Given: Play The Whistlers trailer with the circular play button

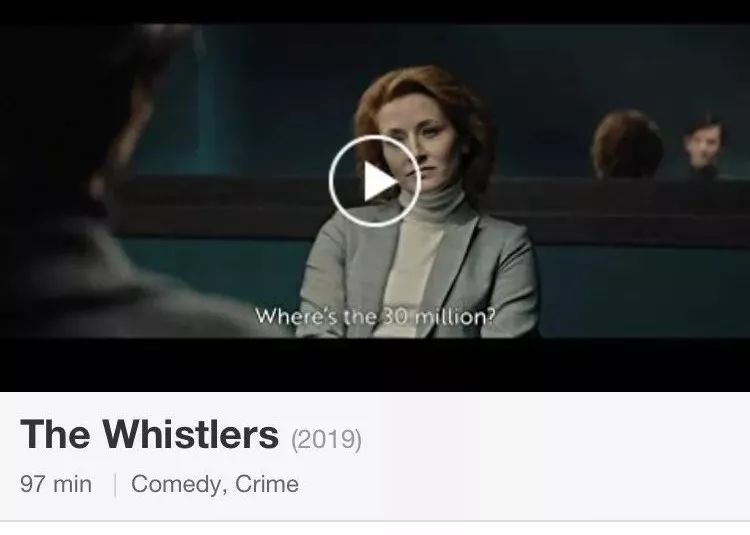Looking at the screenshot, I should [375, 181].
